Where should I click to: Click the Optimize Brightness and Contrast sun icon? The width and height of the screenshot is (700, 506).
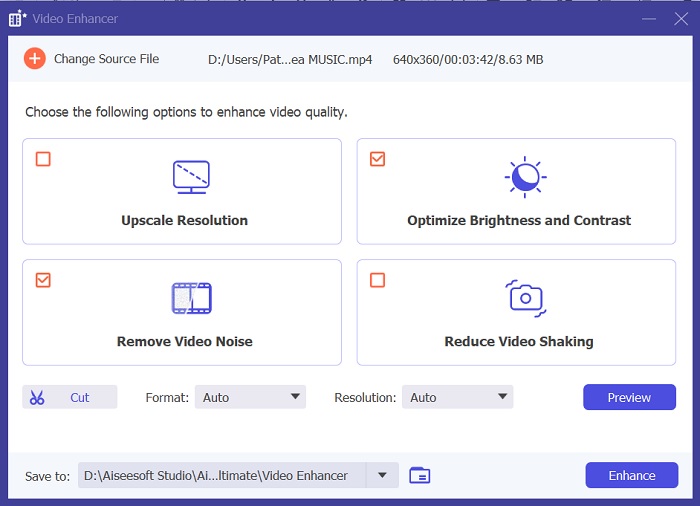click(x=524, y=177)
